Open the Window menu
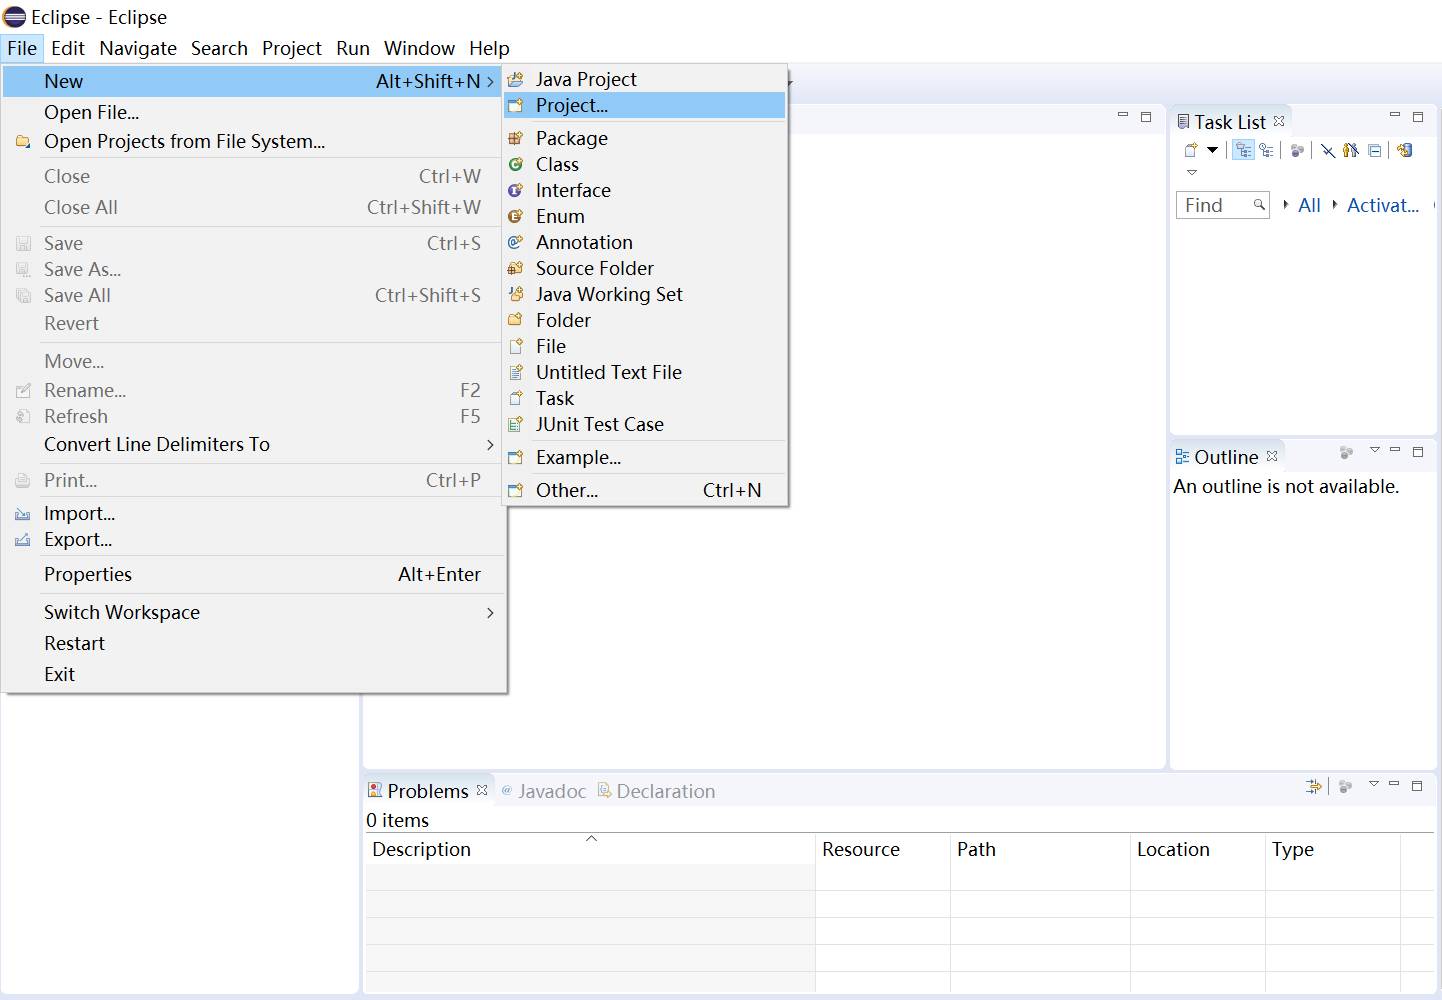Viewport: 1442px width, 1000px height. click(x=419, y=48)
